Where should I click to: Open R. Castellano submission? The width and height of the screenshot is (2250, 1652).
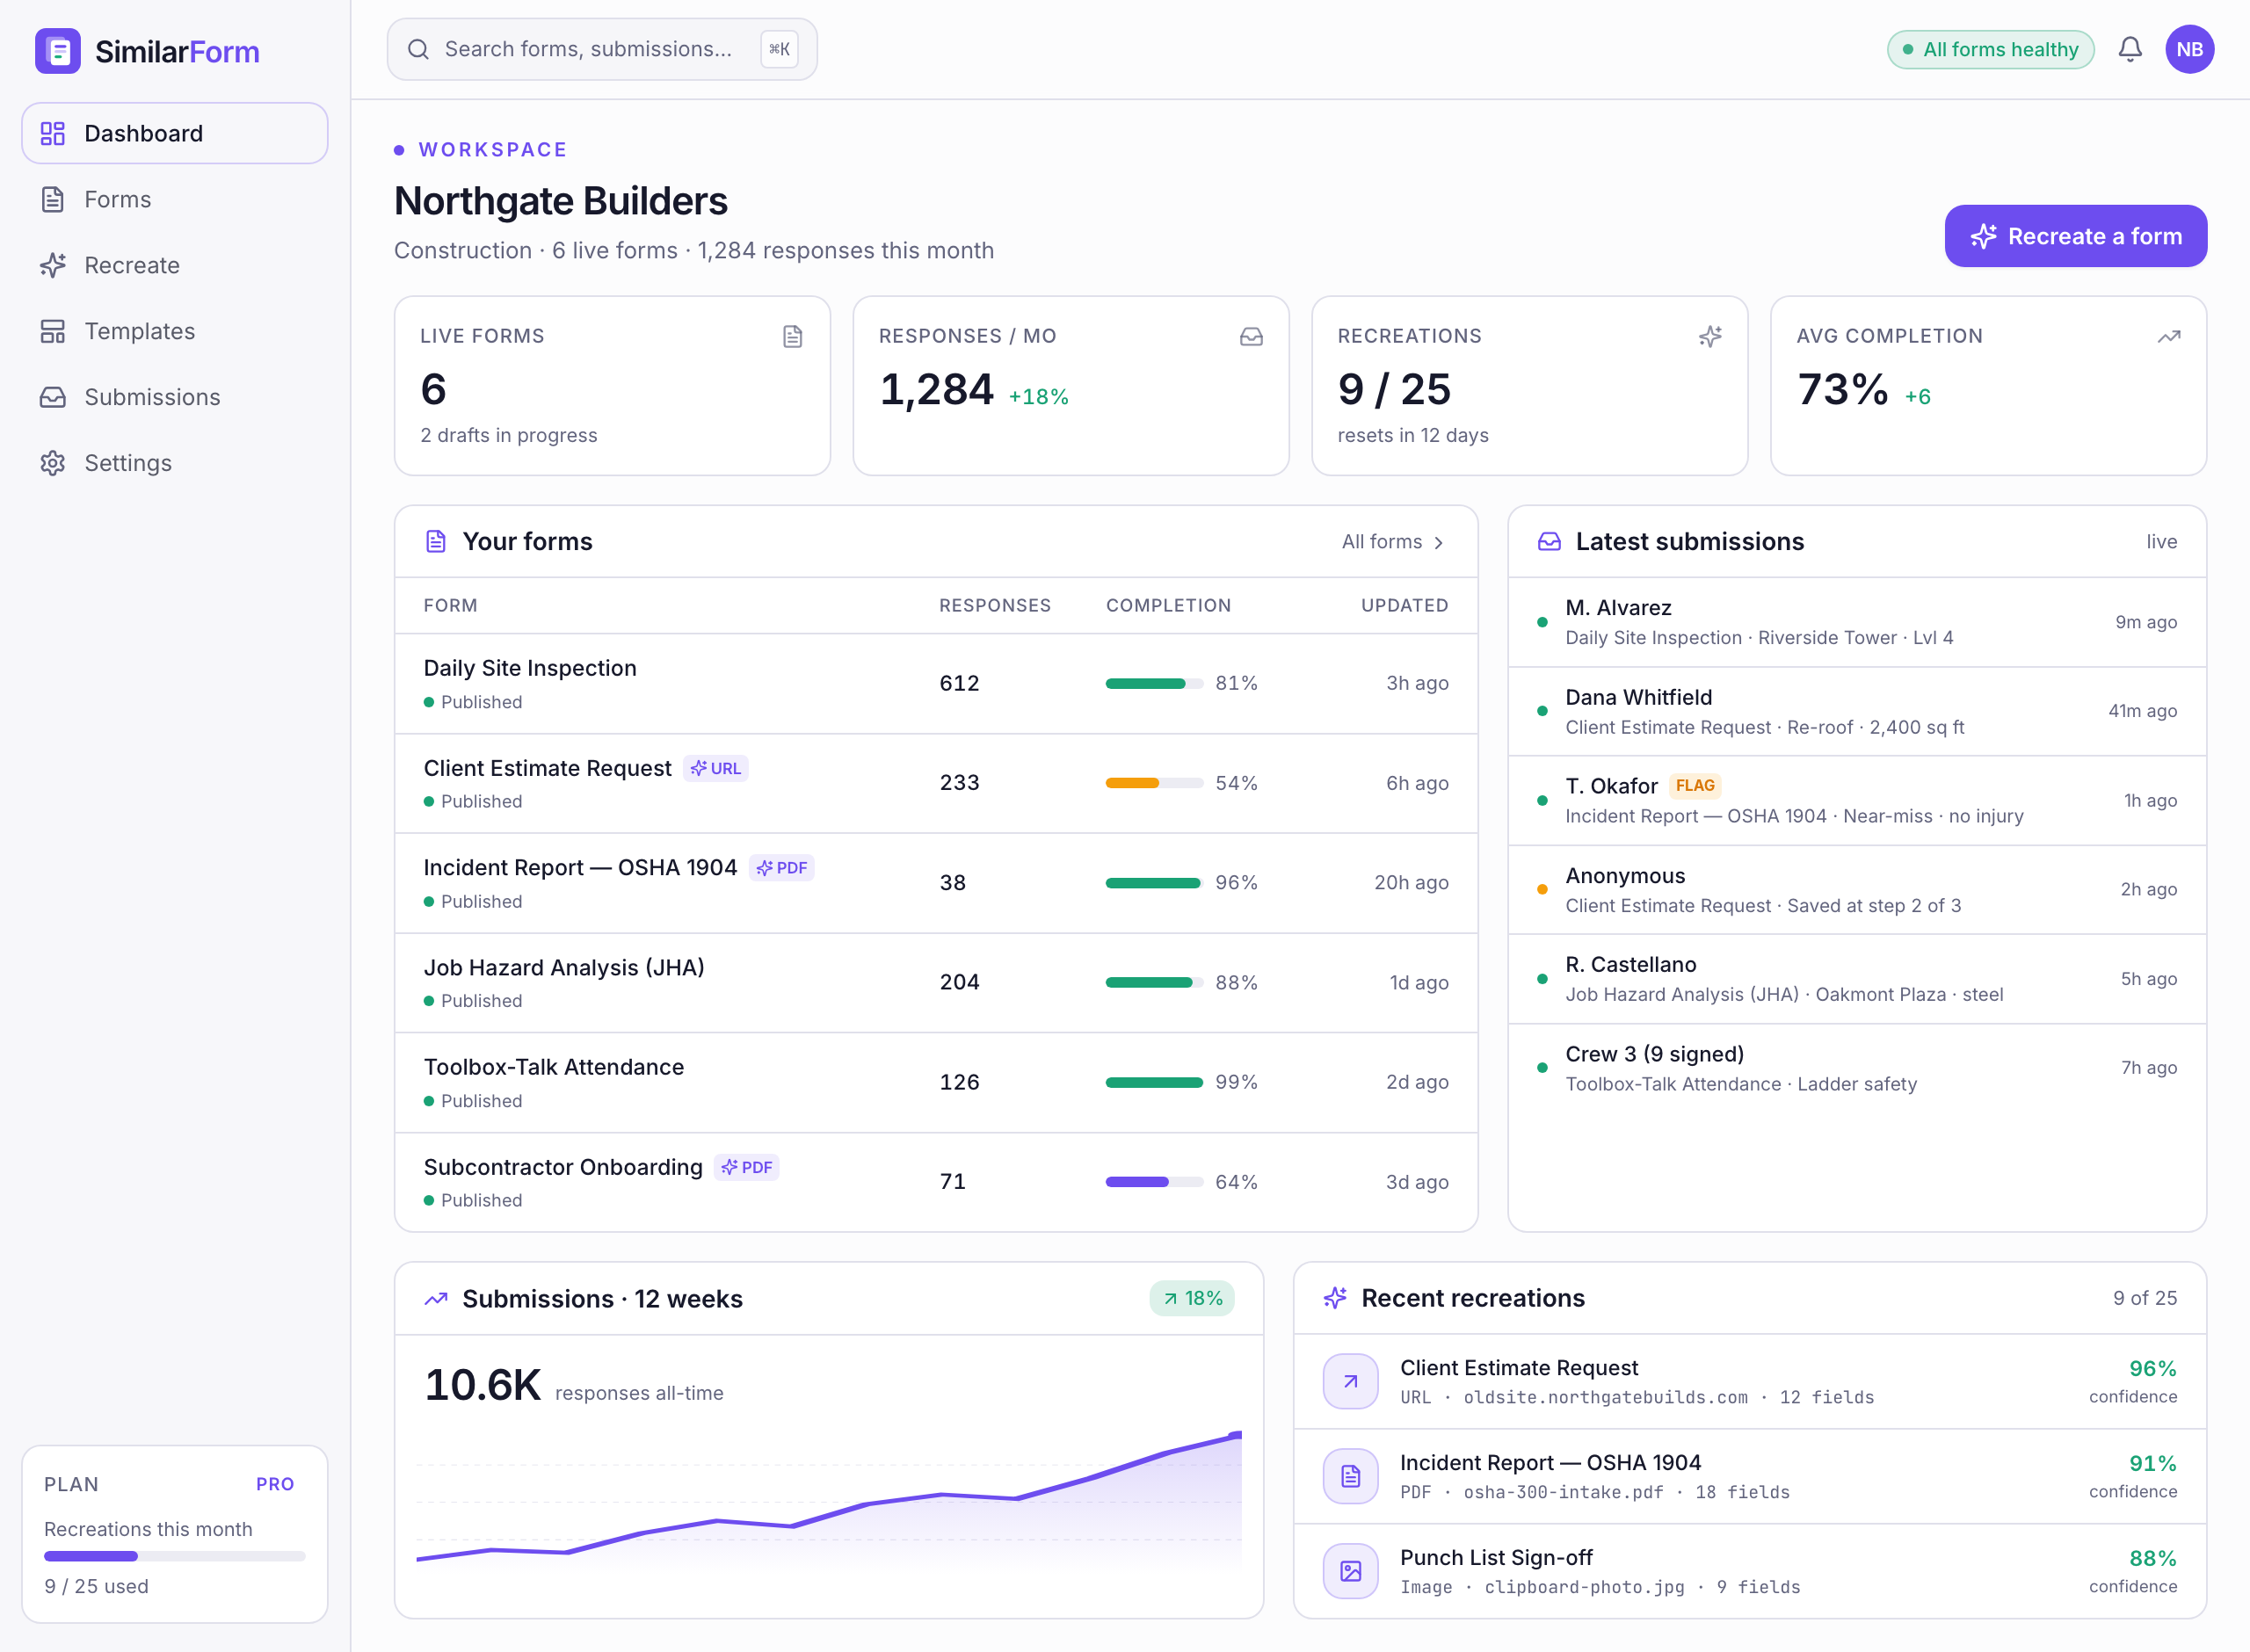click(x=1857, y=979)
